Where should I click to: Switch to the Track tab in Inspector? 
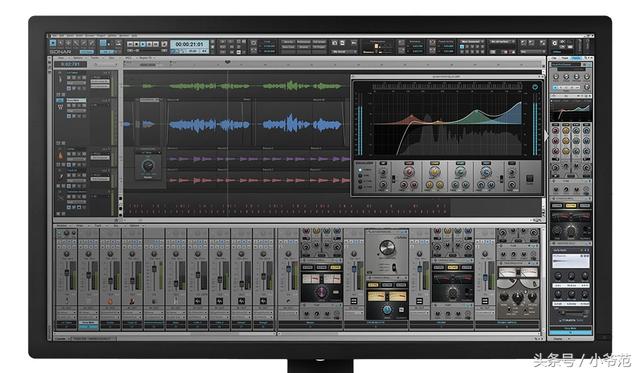(565, 58)
